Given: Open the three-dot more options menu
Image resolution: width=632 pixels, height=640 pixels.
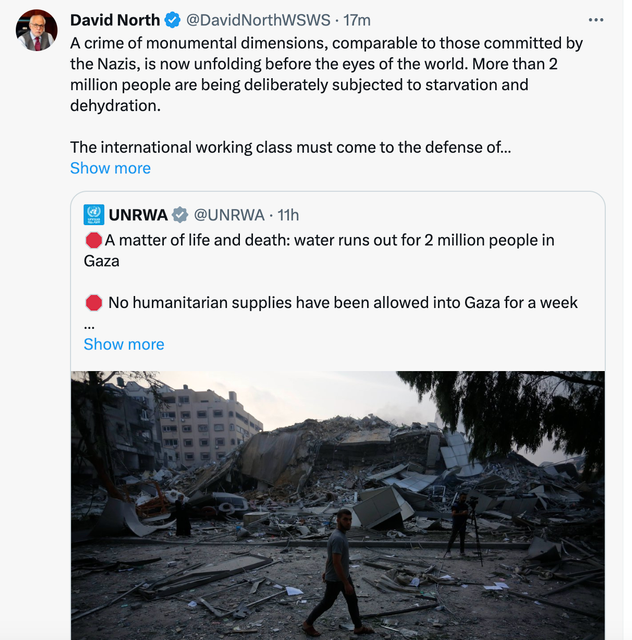Looking at the screenshot, I should (x=596, y=20).
